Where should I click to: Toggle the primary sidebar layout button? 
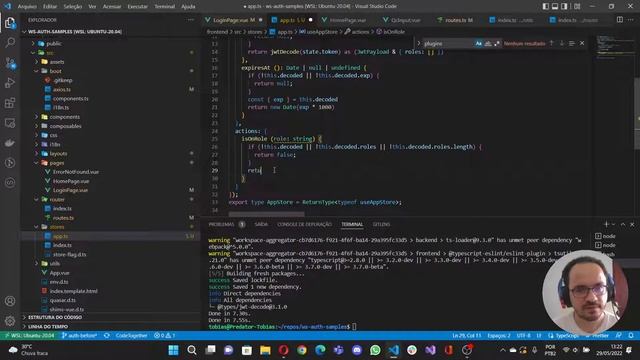(546, 6)
